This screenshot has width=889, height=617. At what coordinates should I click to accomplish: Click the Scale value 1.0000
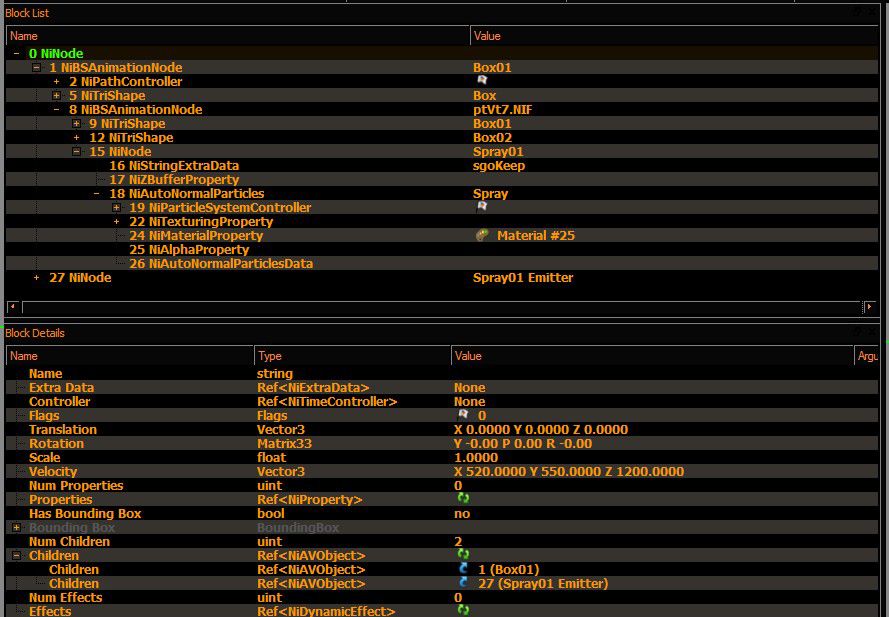tap(476, 457)
